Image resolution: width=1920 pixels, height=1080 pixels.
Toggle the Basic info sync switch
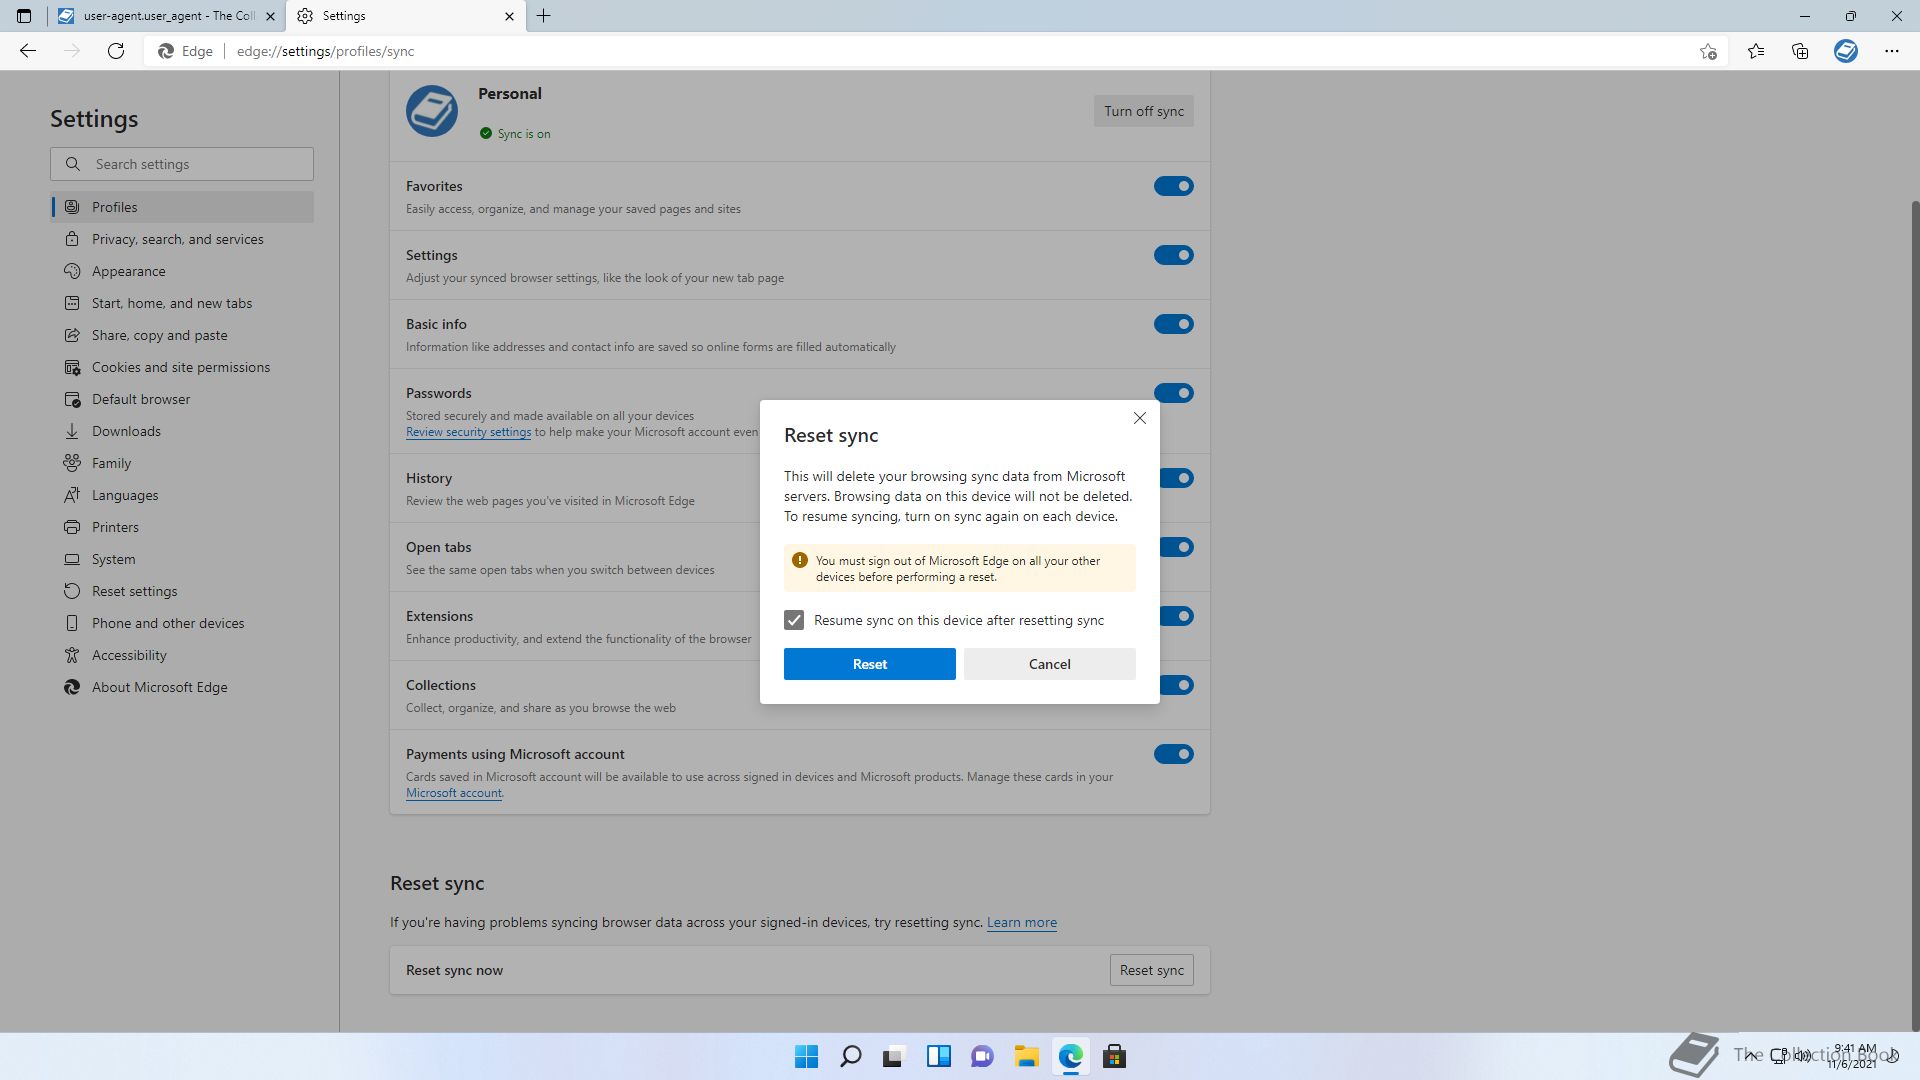coord(1173,324)
